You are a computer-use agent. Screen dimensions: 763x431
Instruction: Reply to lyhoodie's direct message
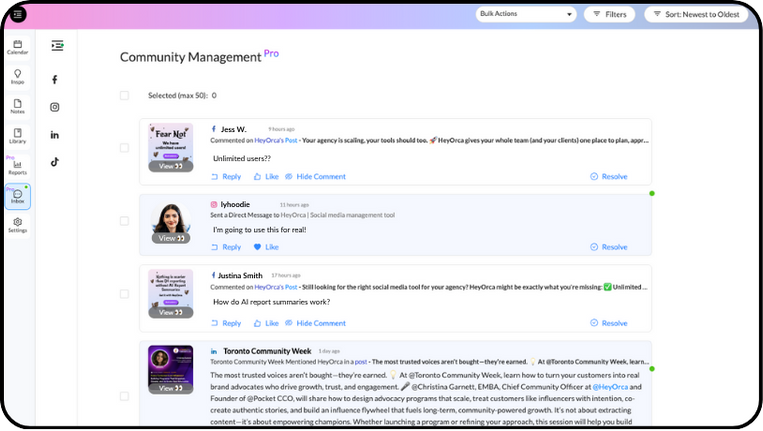pos(226,247)
